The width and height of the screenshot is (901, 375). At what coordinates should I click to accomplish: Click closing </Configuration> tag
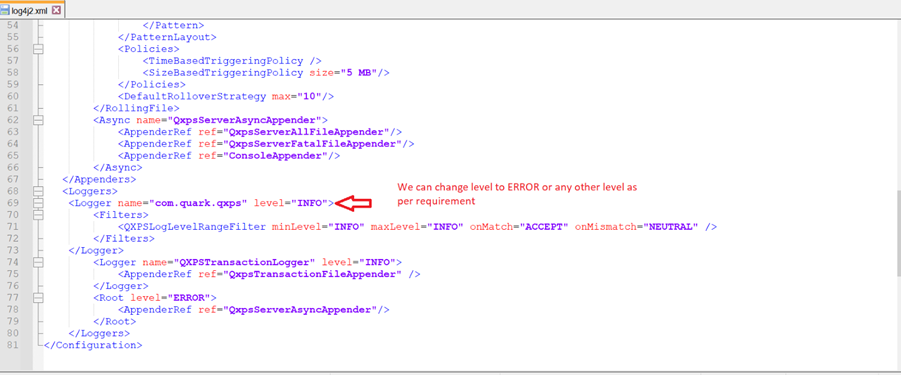(93, 345)
